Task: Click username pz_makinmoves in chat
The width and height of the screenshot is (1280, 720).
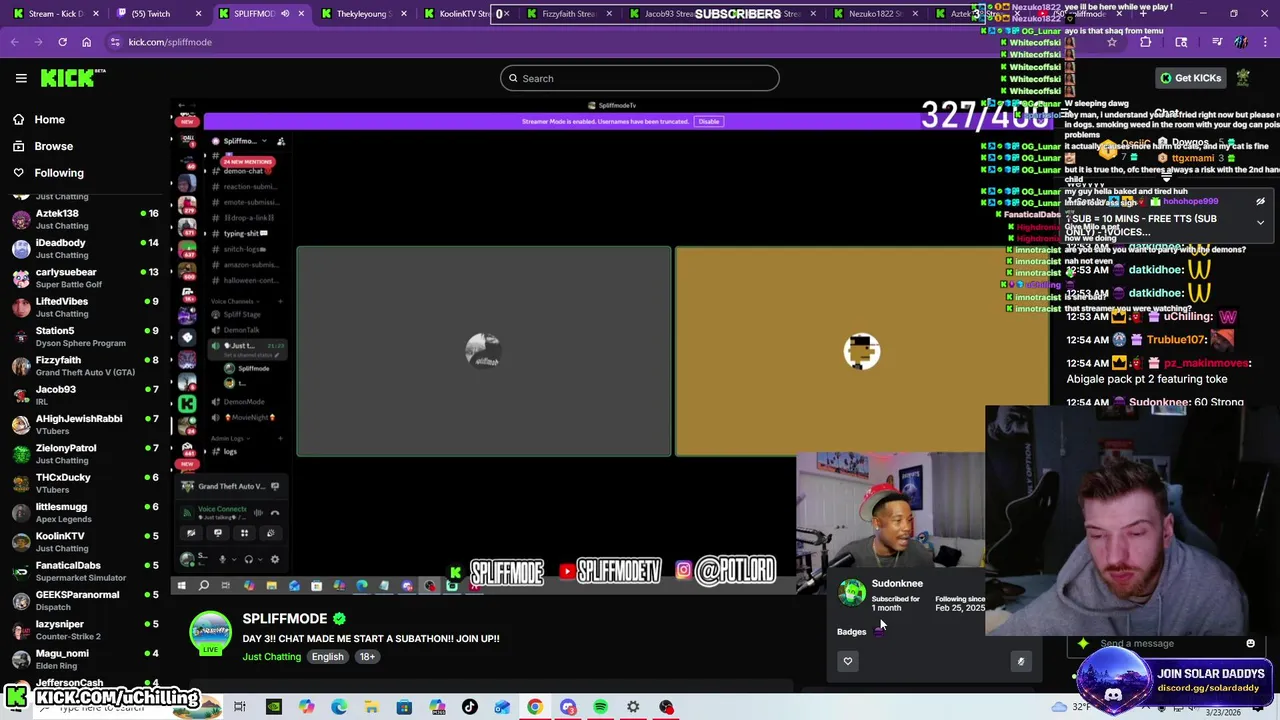Action: coord(1206,363)
